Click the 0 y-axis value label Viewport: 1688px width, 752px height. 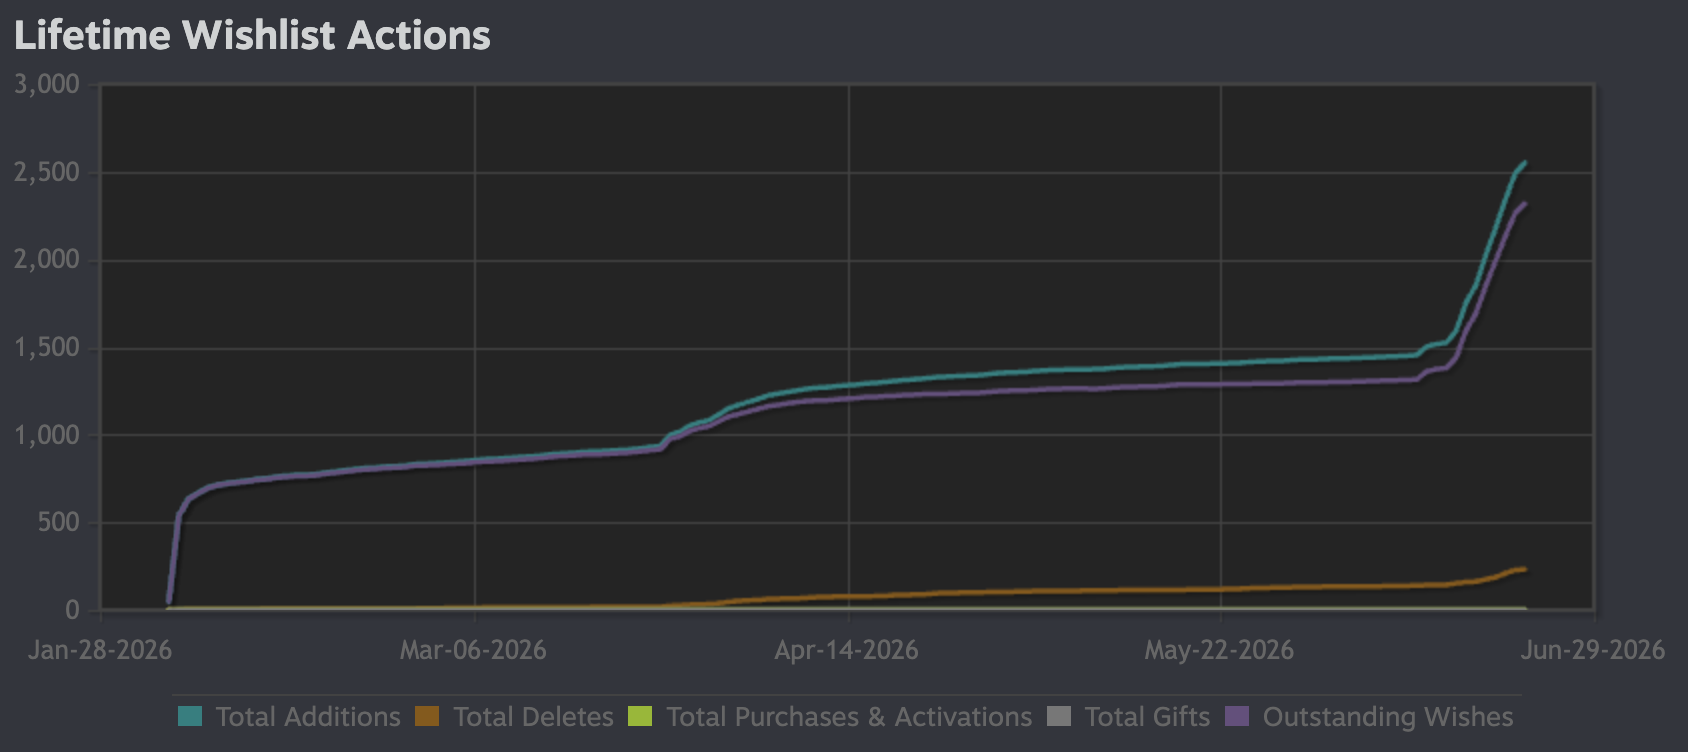click(x=72, y=610)
